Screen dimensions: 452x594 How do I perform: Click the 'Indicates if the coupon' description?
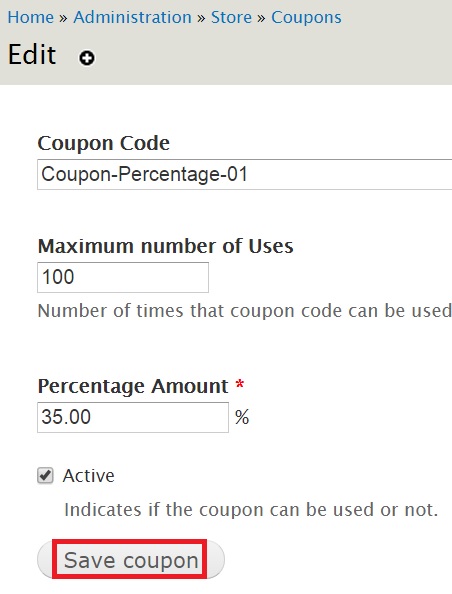pos(251,510)
